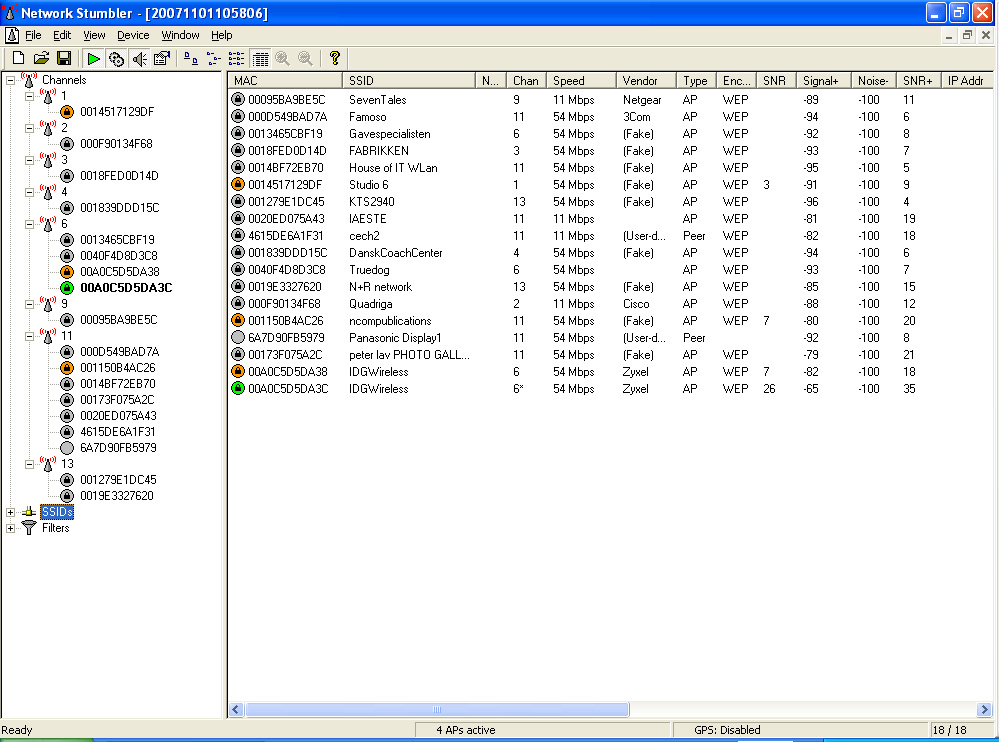Click the New document toolbar icon
Viewport: 999px width, 742px height.
tap(18, 59)
